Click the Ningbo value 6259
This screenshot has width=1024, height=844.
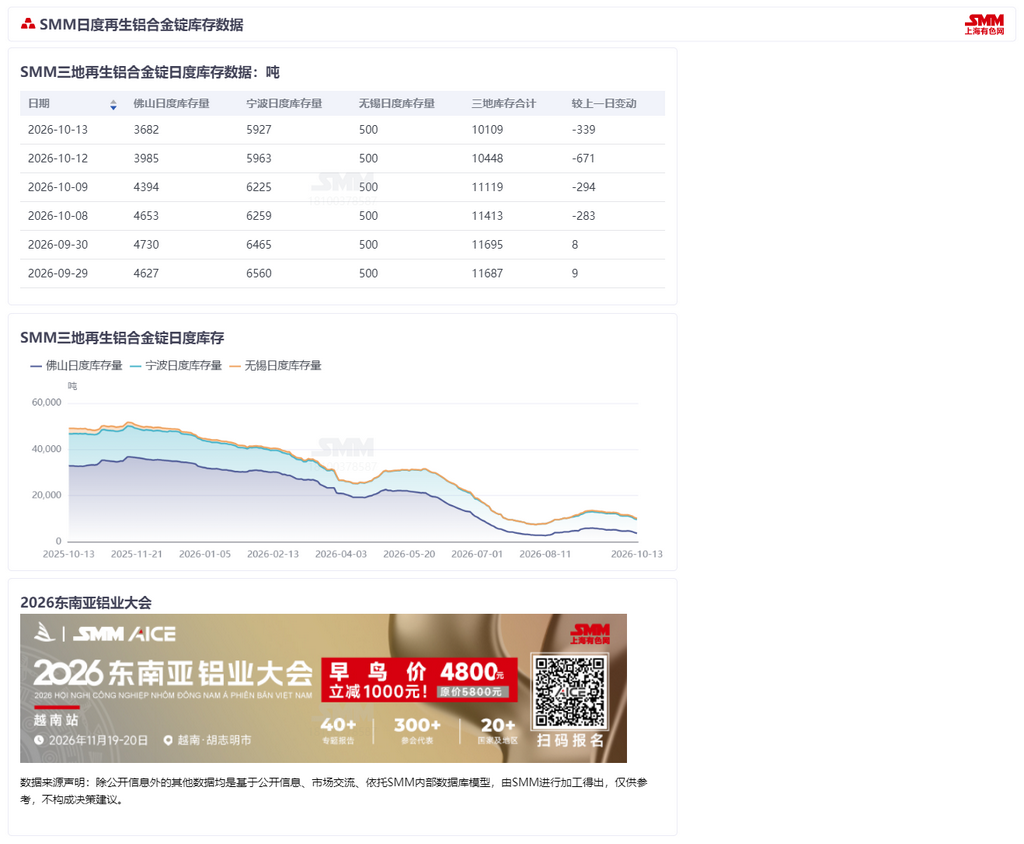point(259,216)
